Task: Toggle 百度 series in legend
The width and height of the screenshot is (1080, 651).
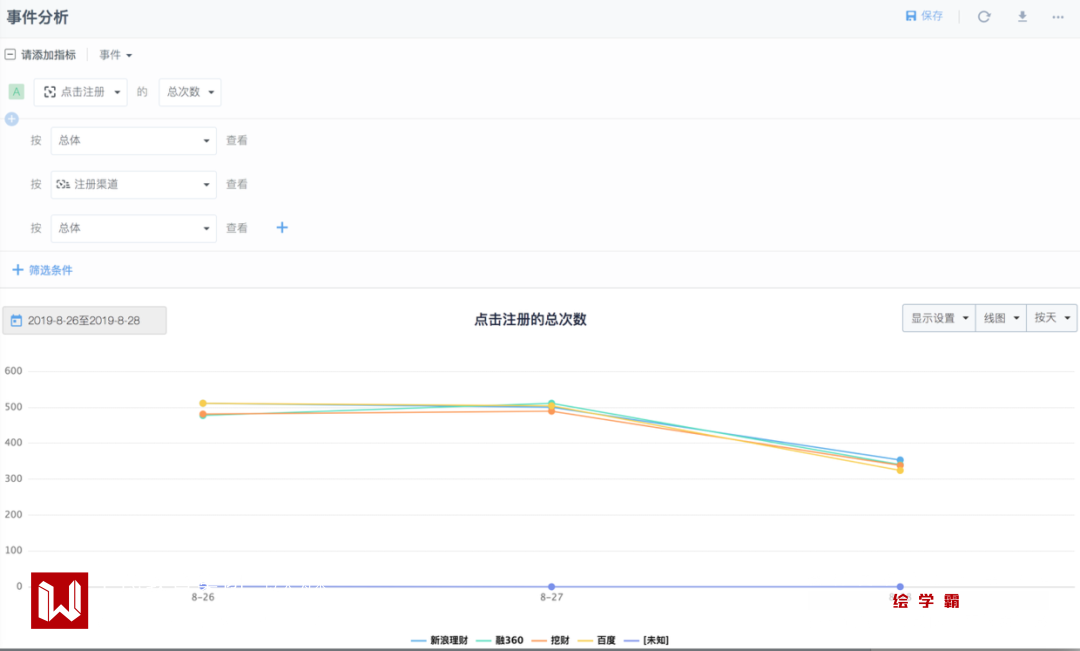Action: pos(596,640)
